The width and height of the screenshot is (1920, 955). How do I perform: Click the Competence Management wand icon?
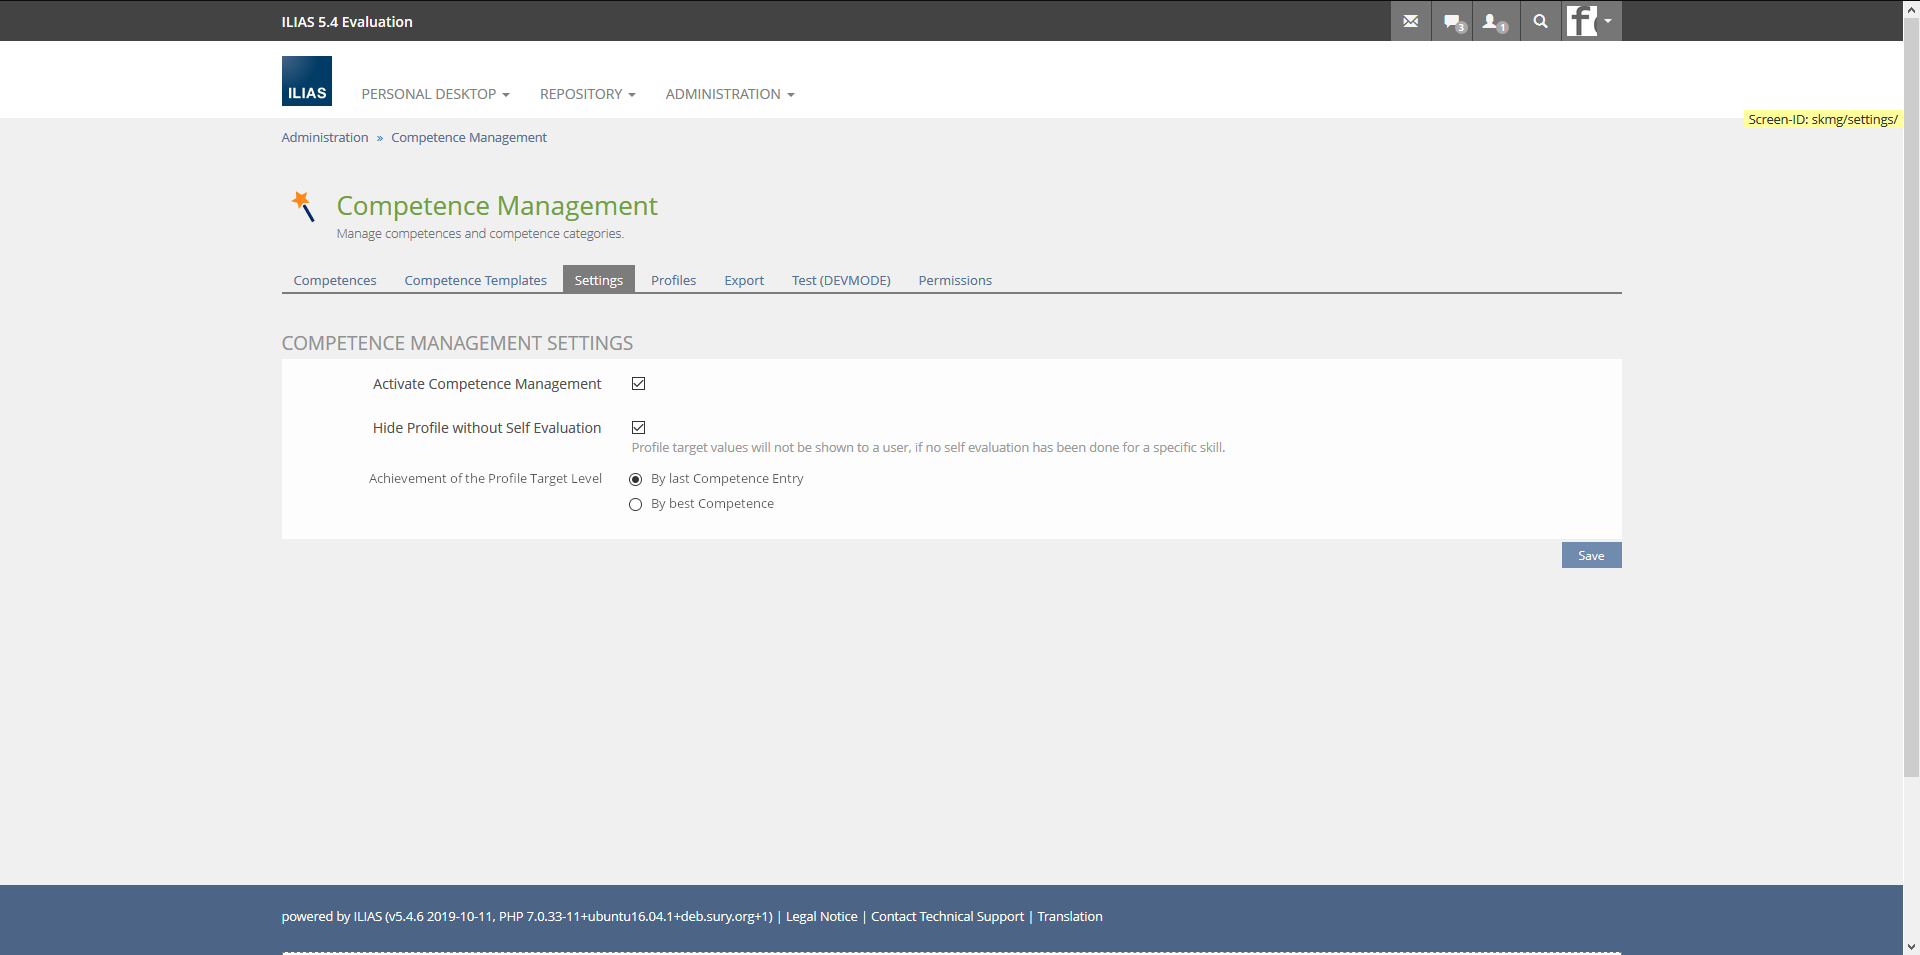point(303,206)
